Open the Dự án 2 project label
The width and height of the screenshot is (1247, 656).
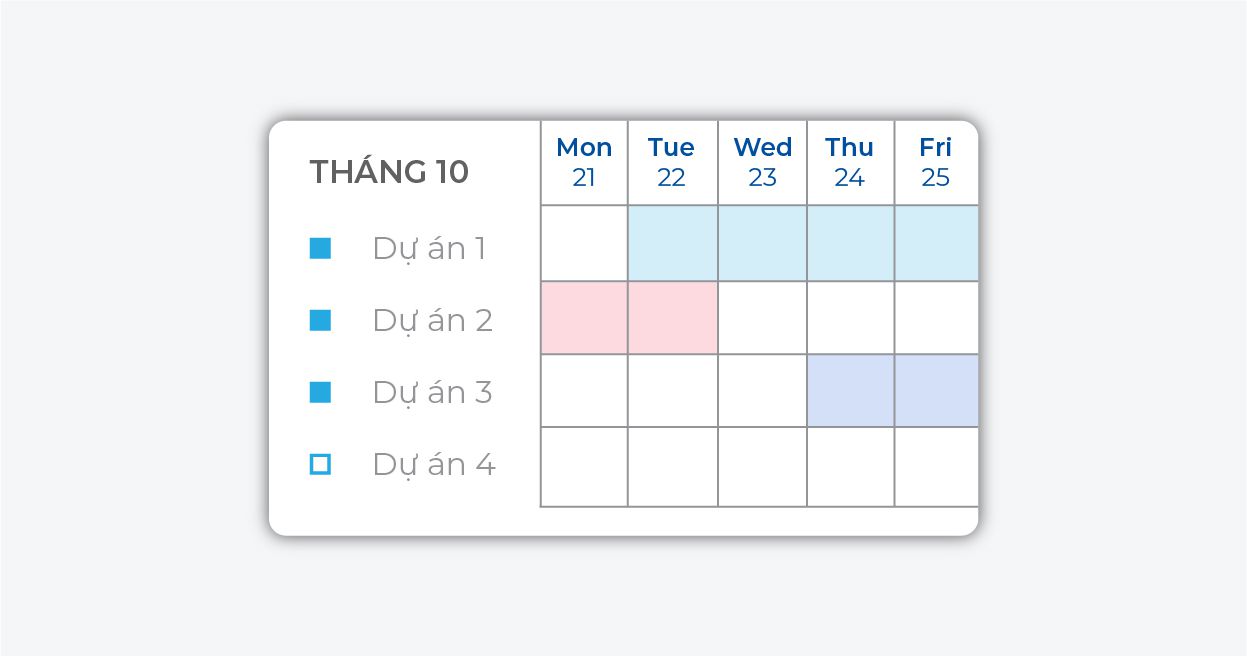[x=432, y=320]
